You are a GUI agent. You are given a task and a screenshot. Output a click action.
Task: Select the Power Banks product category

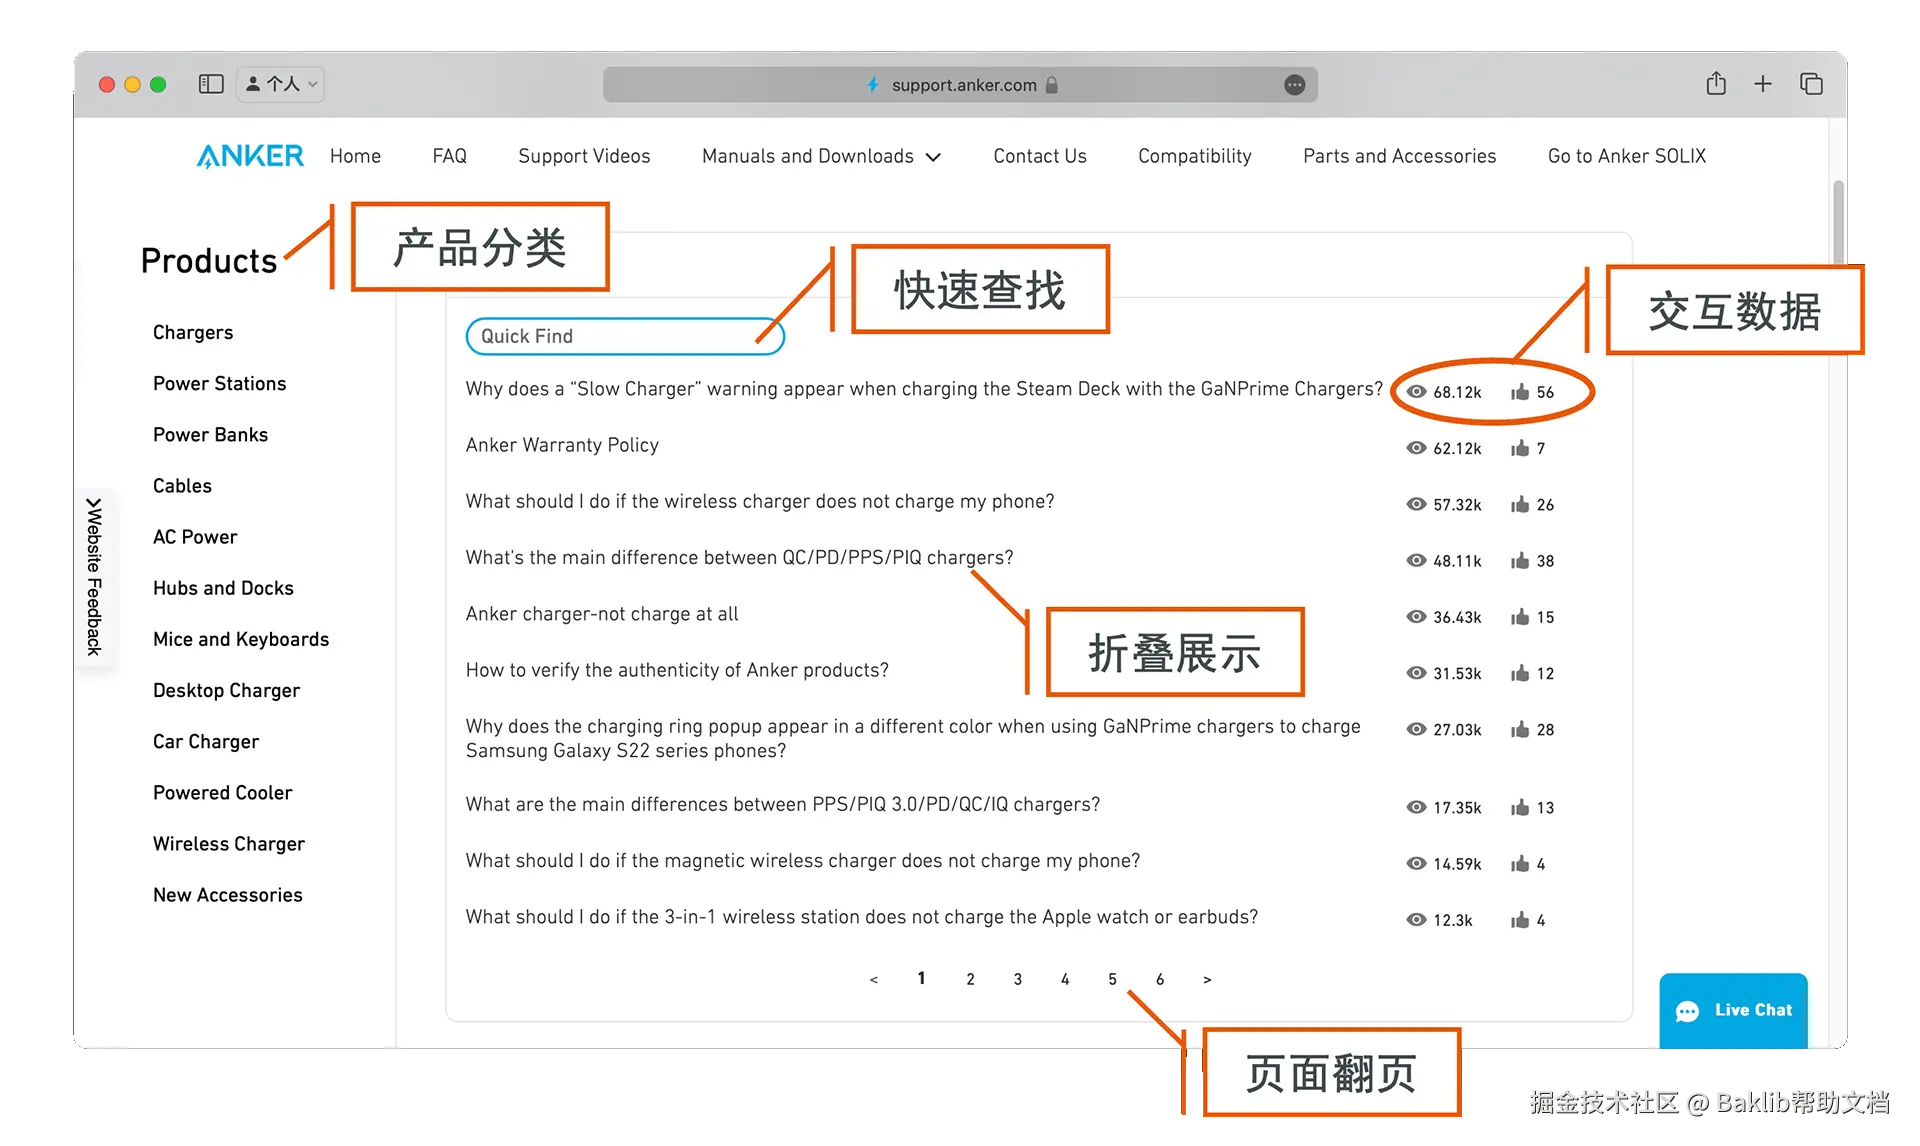click(x=210, y=435)
